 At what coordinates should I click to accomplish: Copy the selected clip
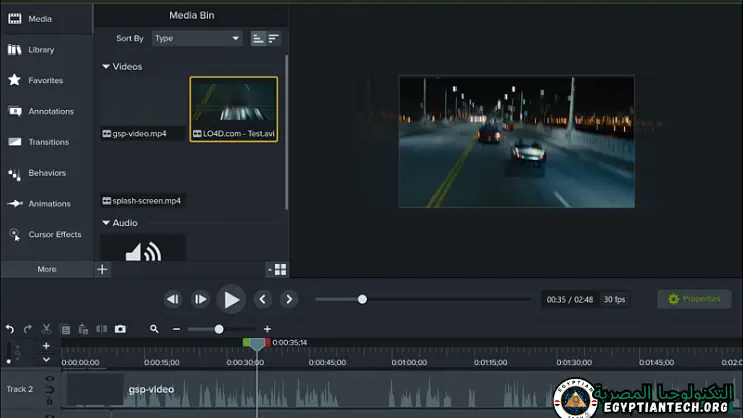tap(65, 329)
